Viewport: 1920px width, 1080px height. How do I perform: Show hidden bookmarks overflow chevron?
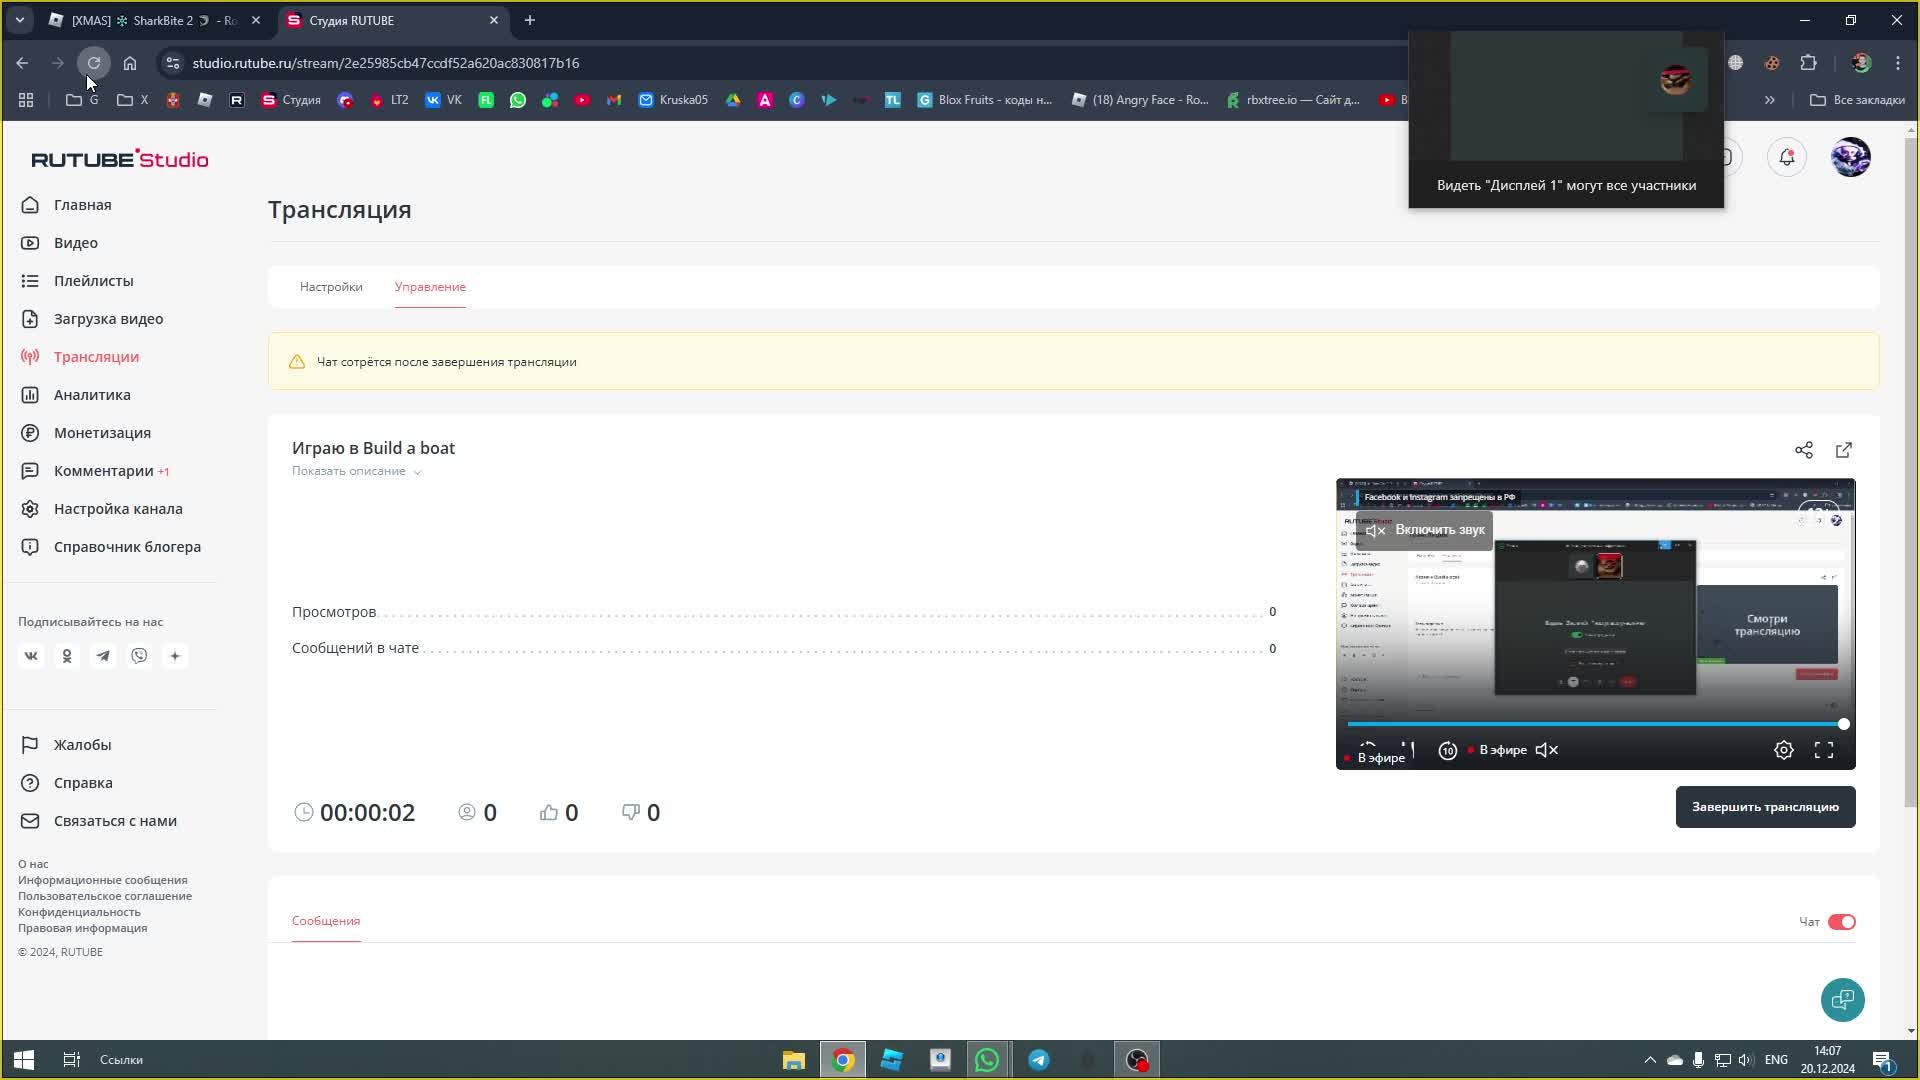pos(1769,100)
